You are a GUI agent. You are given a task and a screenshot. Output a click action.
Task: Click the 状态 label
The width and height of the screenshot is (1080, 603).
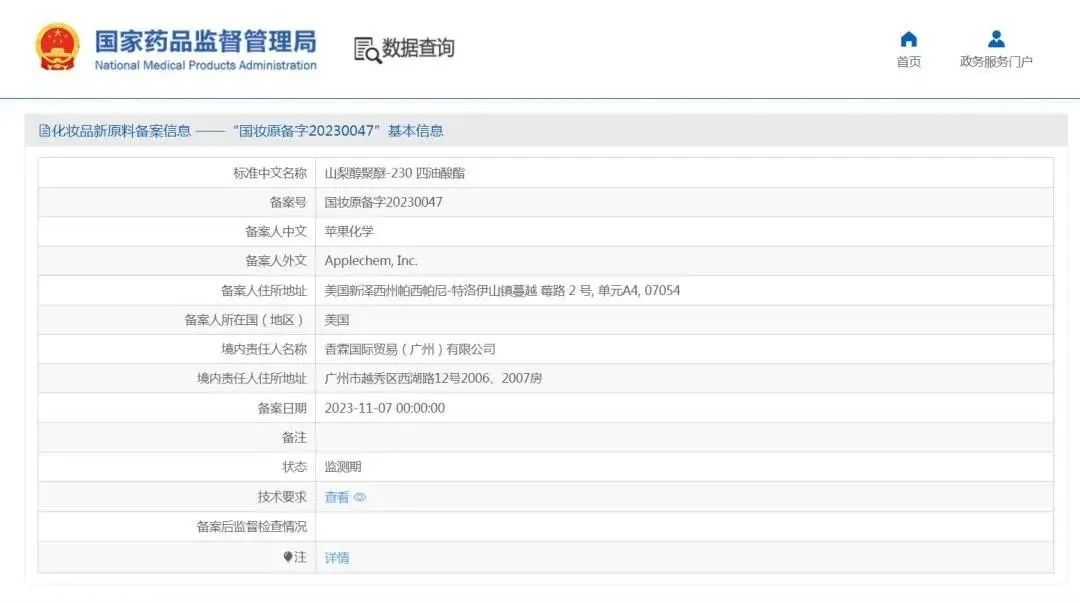click(294, 467)
